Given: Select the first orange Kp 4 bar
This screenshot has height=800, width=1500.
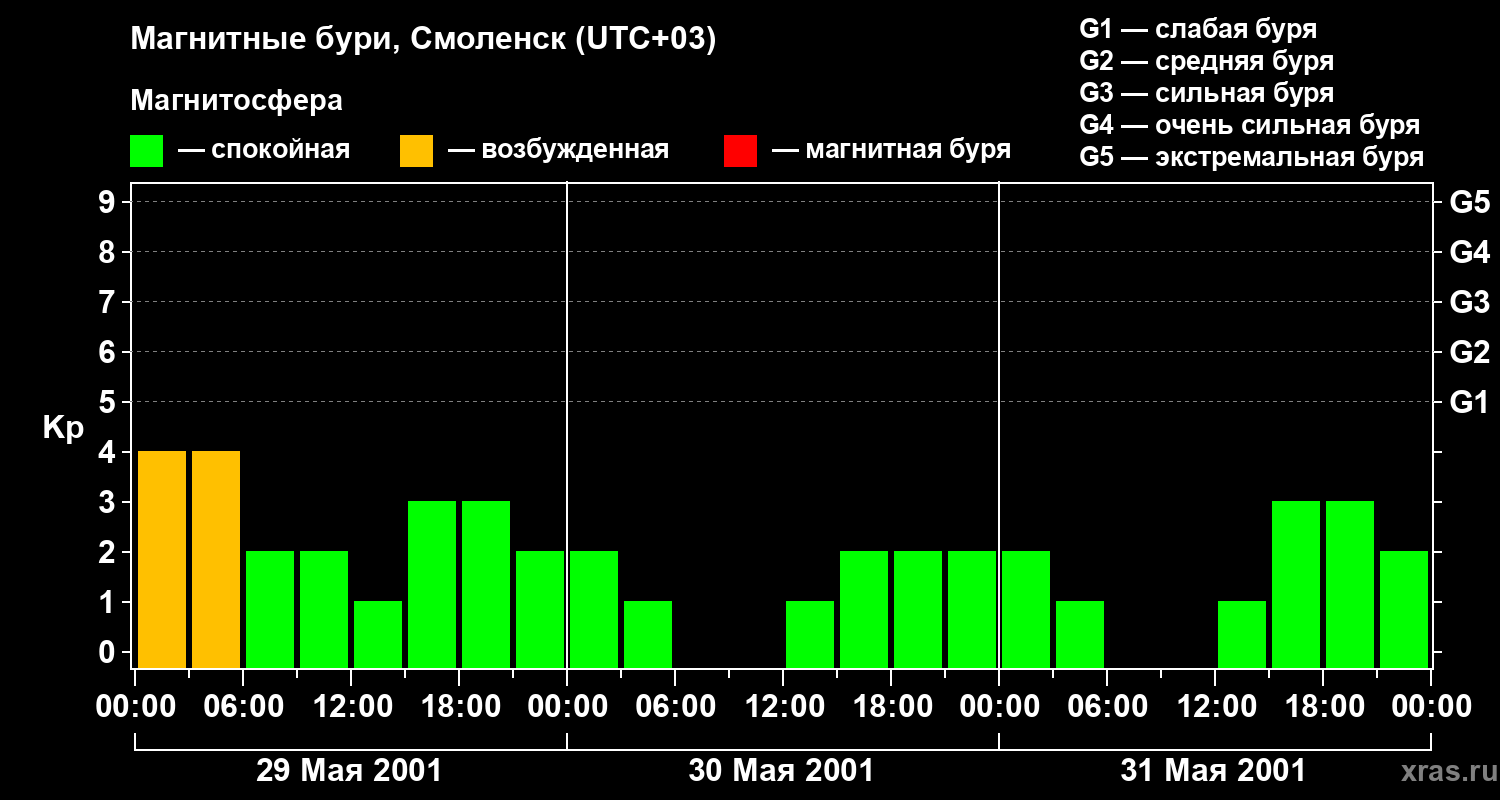Looking at the screenshot, I should [x=162, y=559].
